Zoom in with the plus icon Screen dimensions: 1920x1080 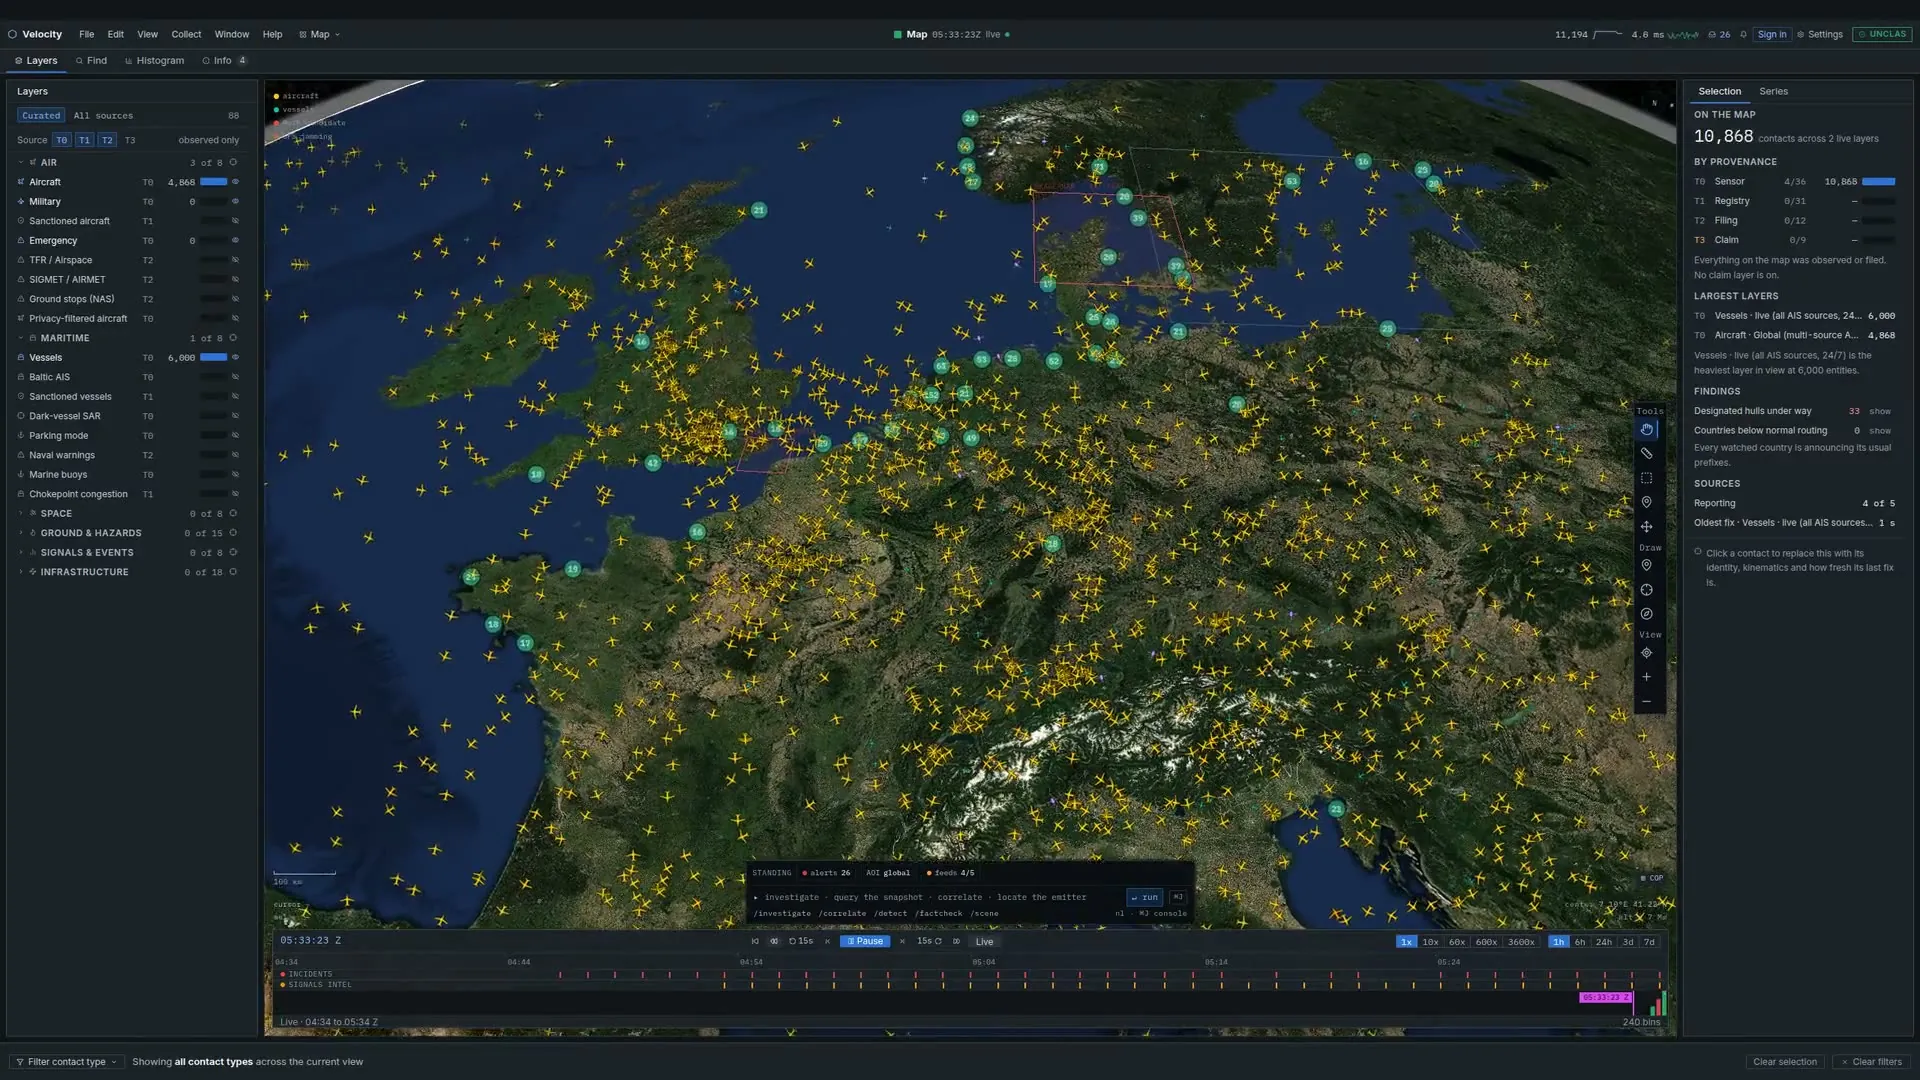[1646, 677]
